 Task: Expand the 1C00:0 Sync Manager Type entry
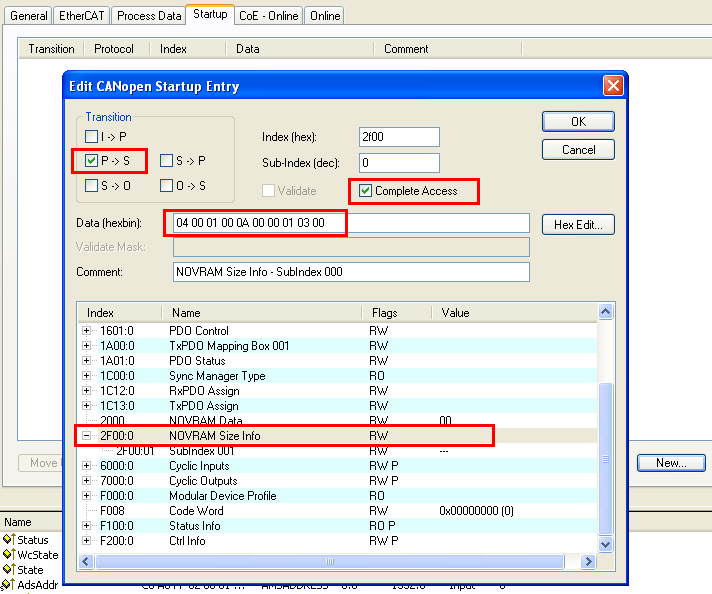tap(86, 376)
